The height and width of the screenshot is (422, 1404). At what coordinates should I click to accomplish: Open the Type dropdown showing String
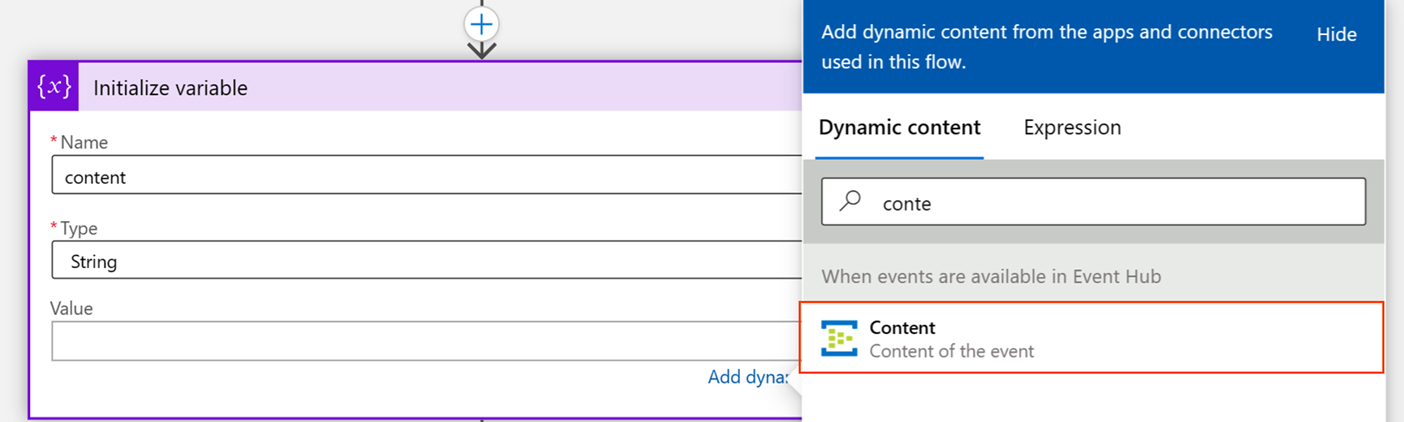[x=420, y=262]
